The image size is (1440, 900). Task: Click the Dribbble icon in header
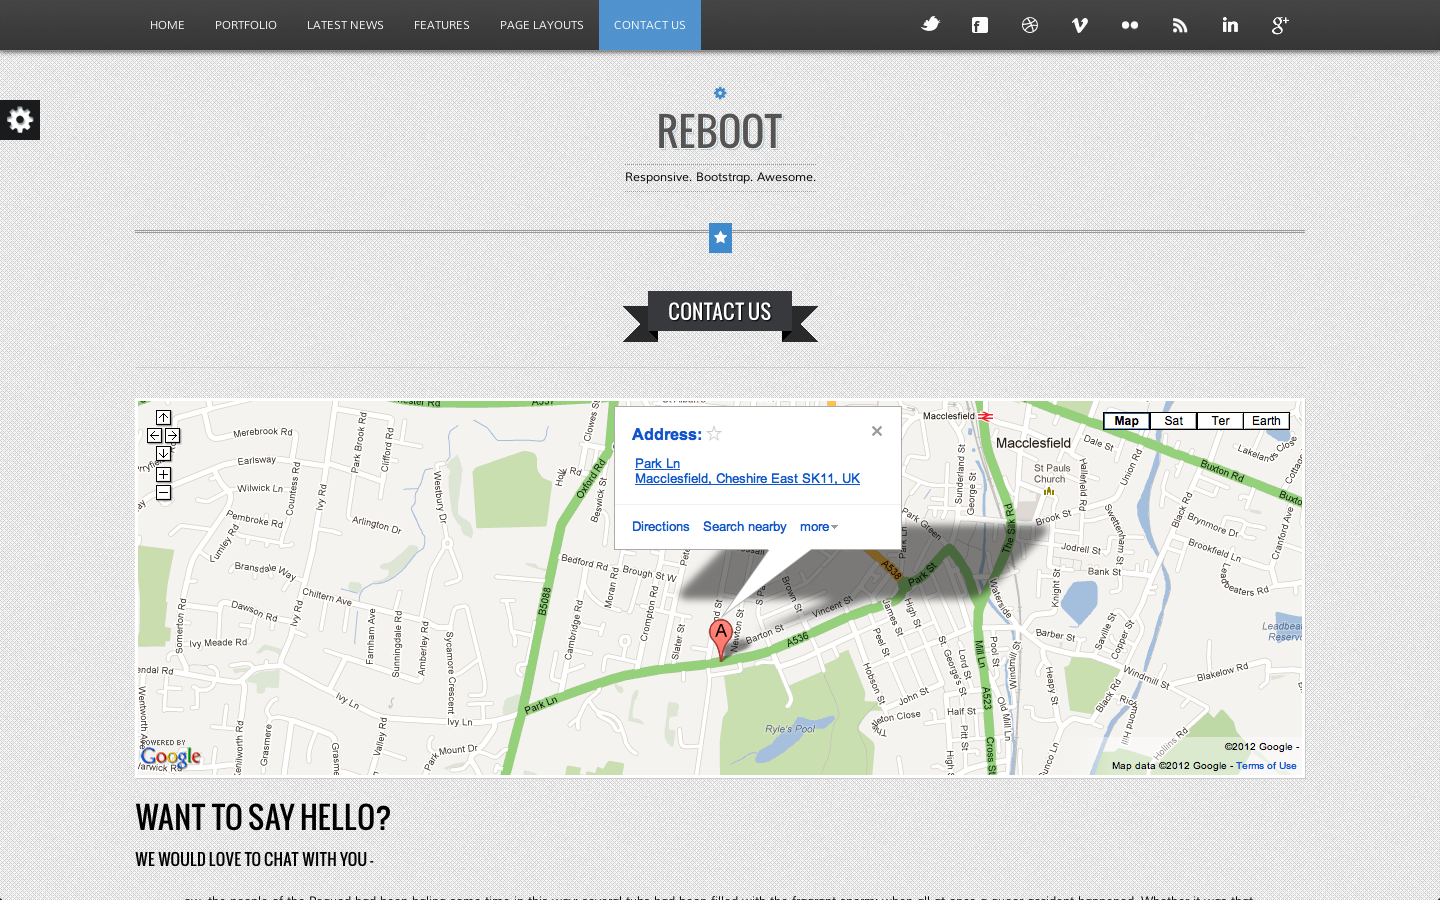(1030, 25)
